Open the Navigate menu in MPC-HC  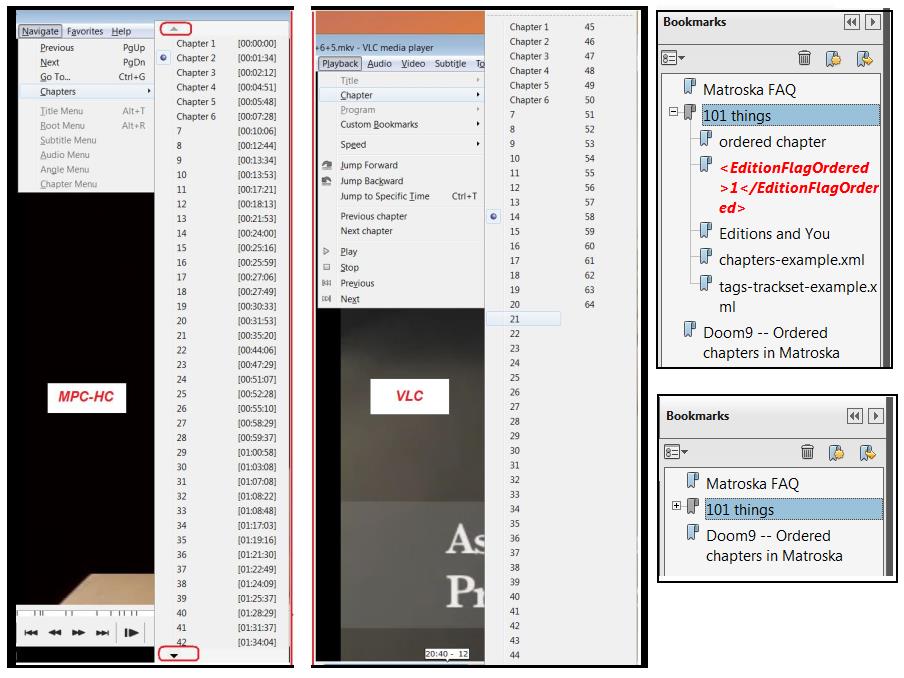(40, 31)
